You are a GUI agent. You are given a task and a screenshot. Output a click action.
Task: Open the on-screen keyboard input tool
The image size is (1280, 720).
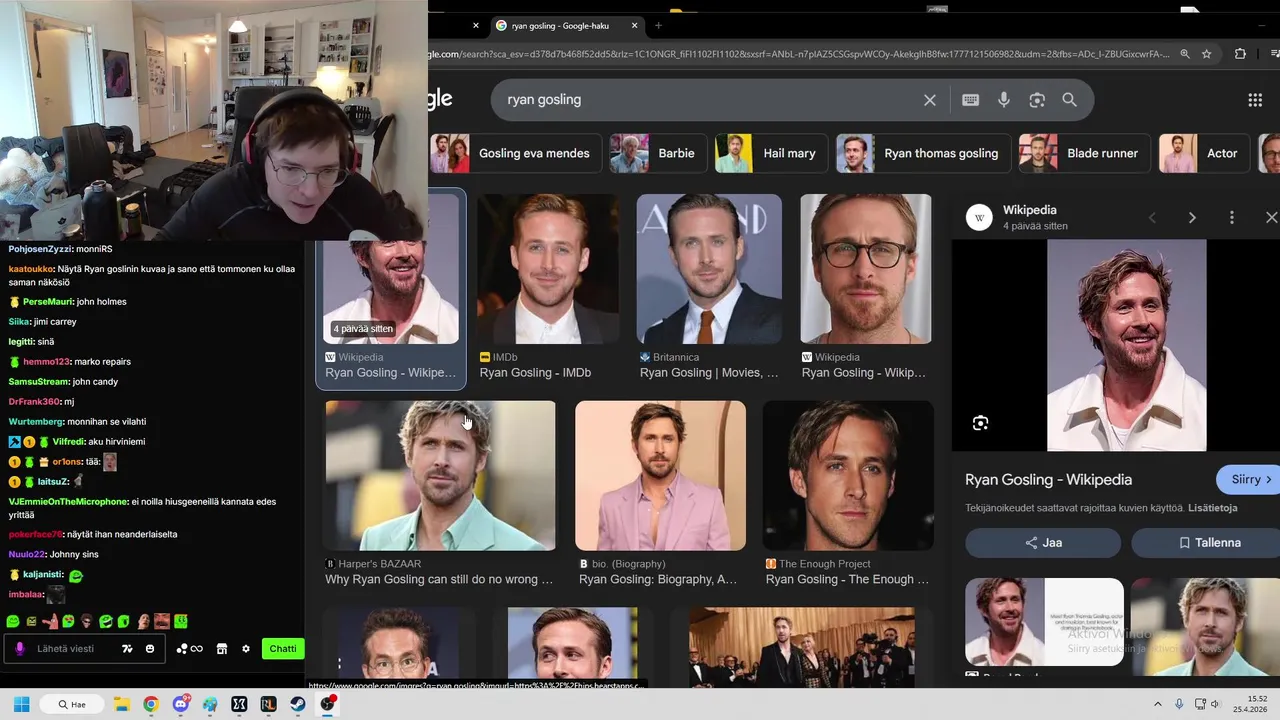point(970,100)
